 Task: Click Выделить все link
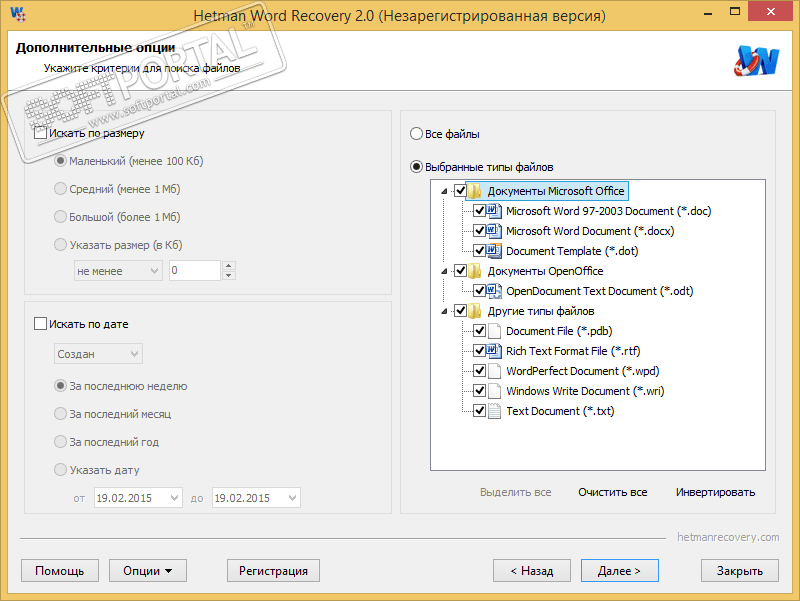point(515,492)
